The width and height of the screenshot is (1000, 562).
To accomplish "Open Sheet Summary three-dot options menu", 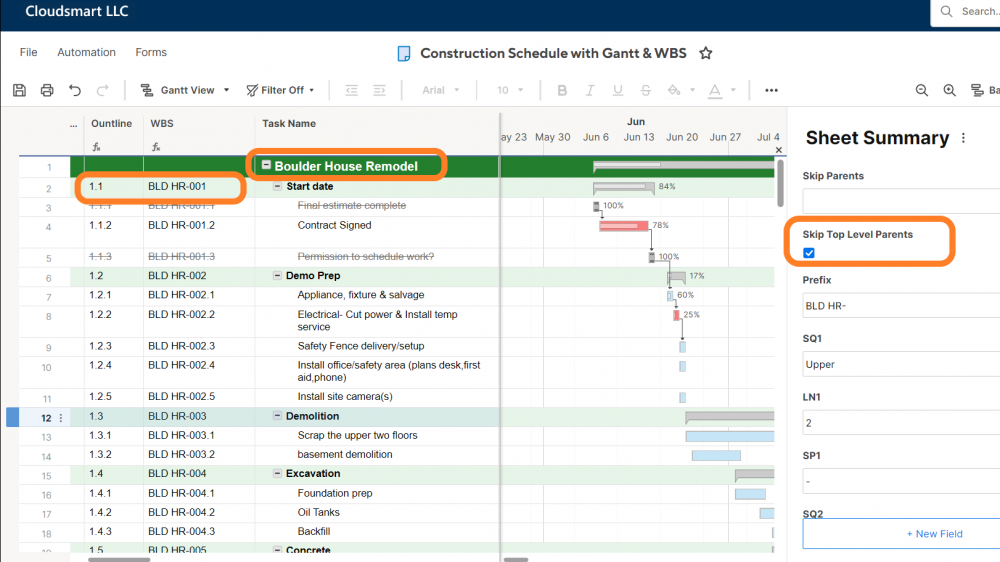I will point(963,138).
